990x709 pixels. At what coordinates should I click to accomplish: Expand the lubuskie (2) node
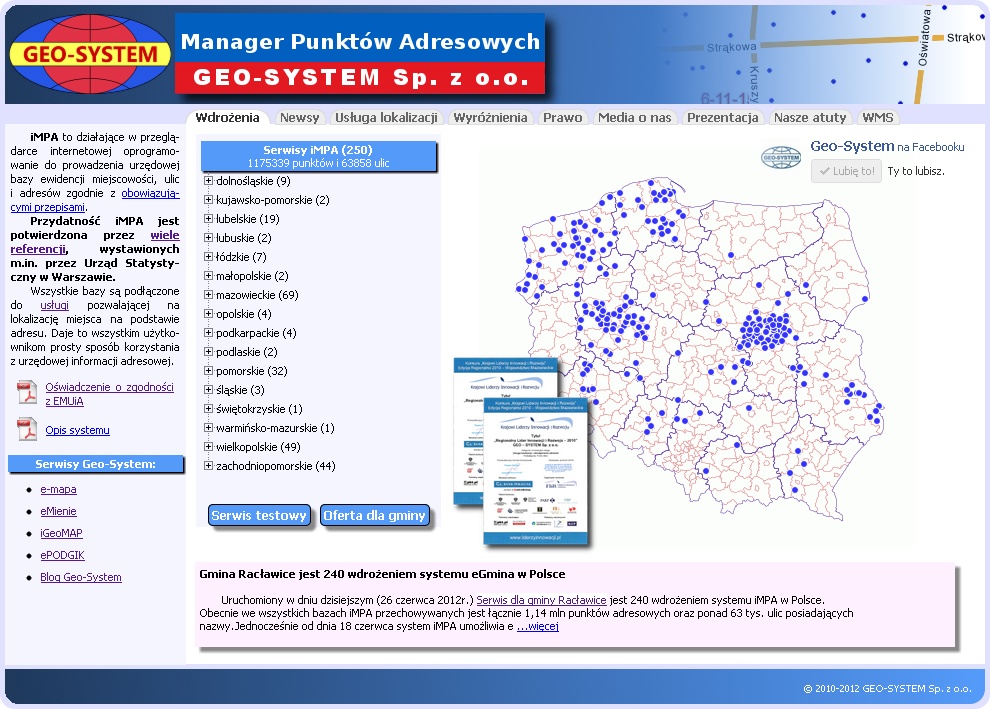208,237
